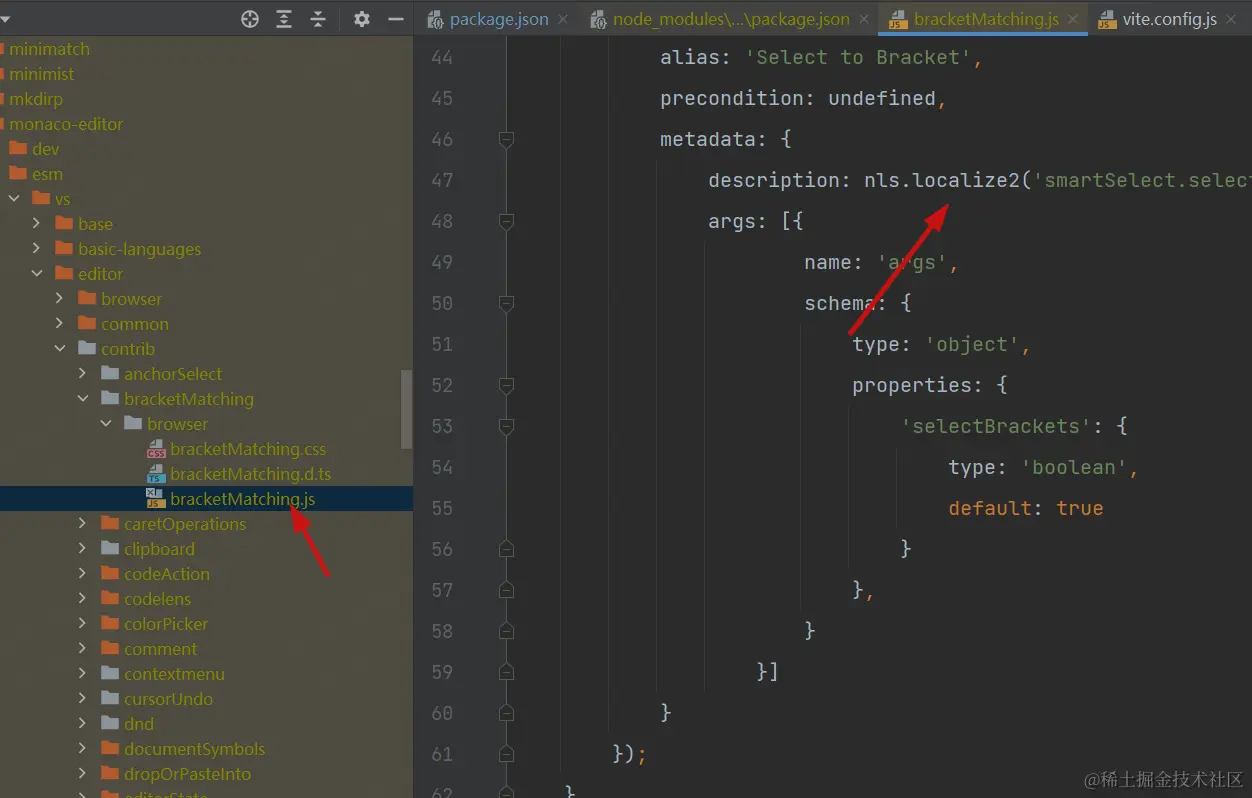Click the TS file icon of bracketMatching.d.ts
This screenshot has height=798, width=1252.
click(x=156, y=474)
